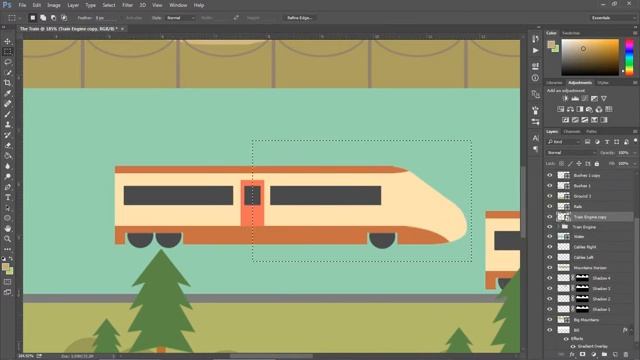The width and height of the screenshot is (640, 360).
Task: Click the Feather input field
Action: (105, 18)
